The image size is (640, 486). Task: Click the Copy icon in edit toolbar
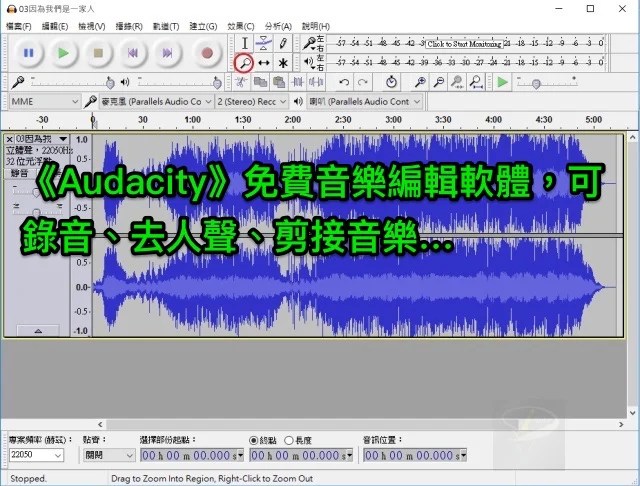(x=260, y=82)
